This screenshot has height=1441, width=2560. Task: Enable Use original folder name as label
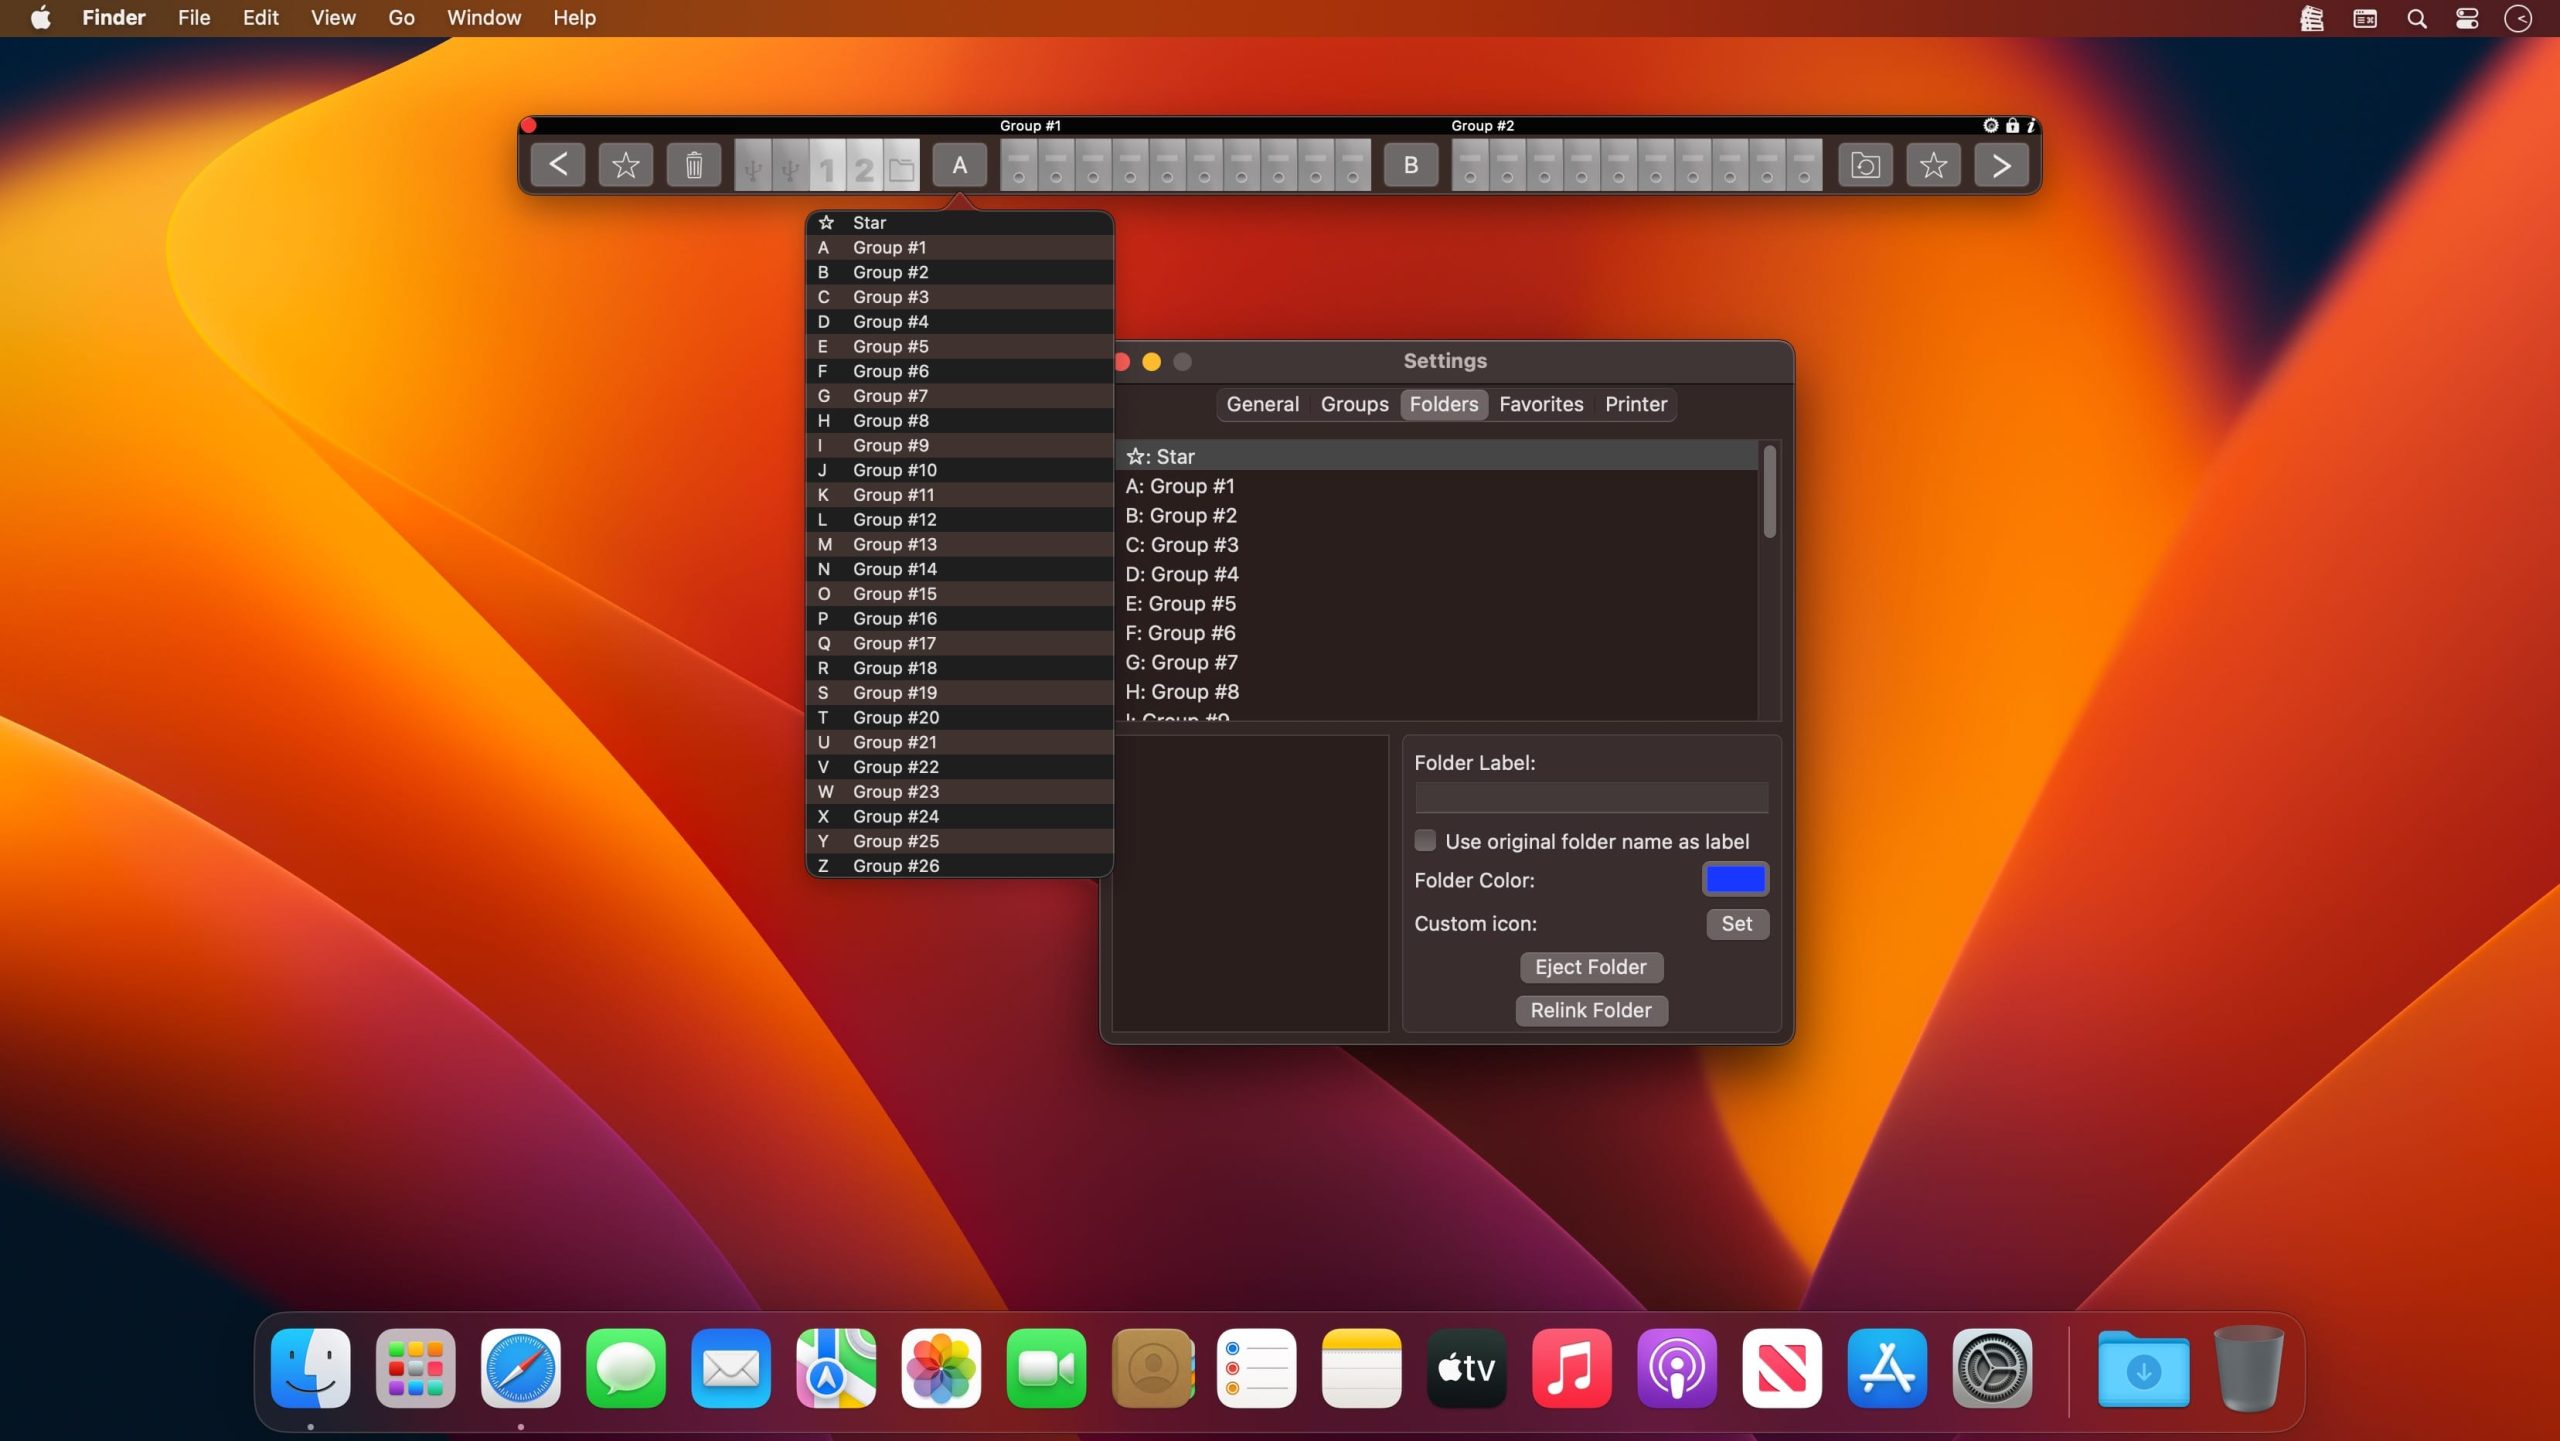[x=1425, y=841]
